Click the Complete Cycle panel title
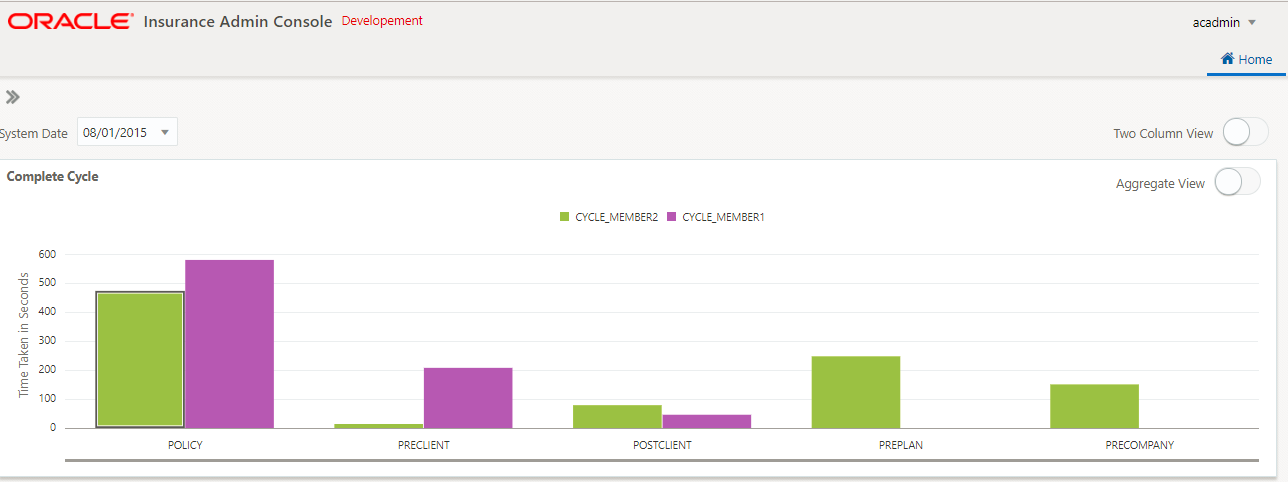 (x=52, y=176)
